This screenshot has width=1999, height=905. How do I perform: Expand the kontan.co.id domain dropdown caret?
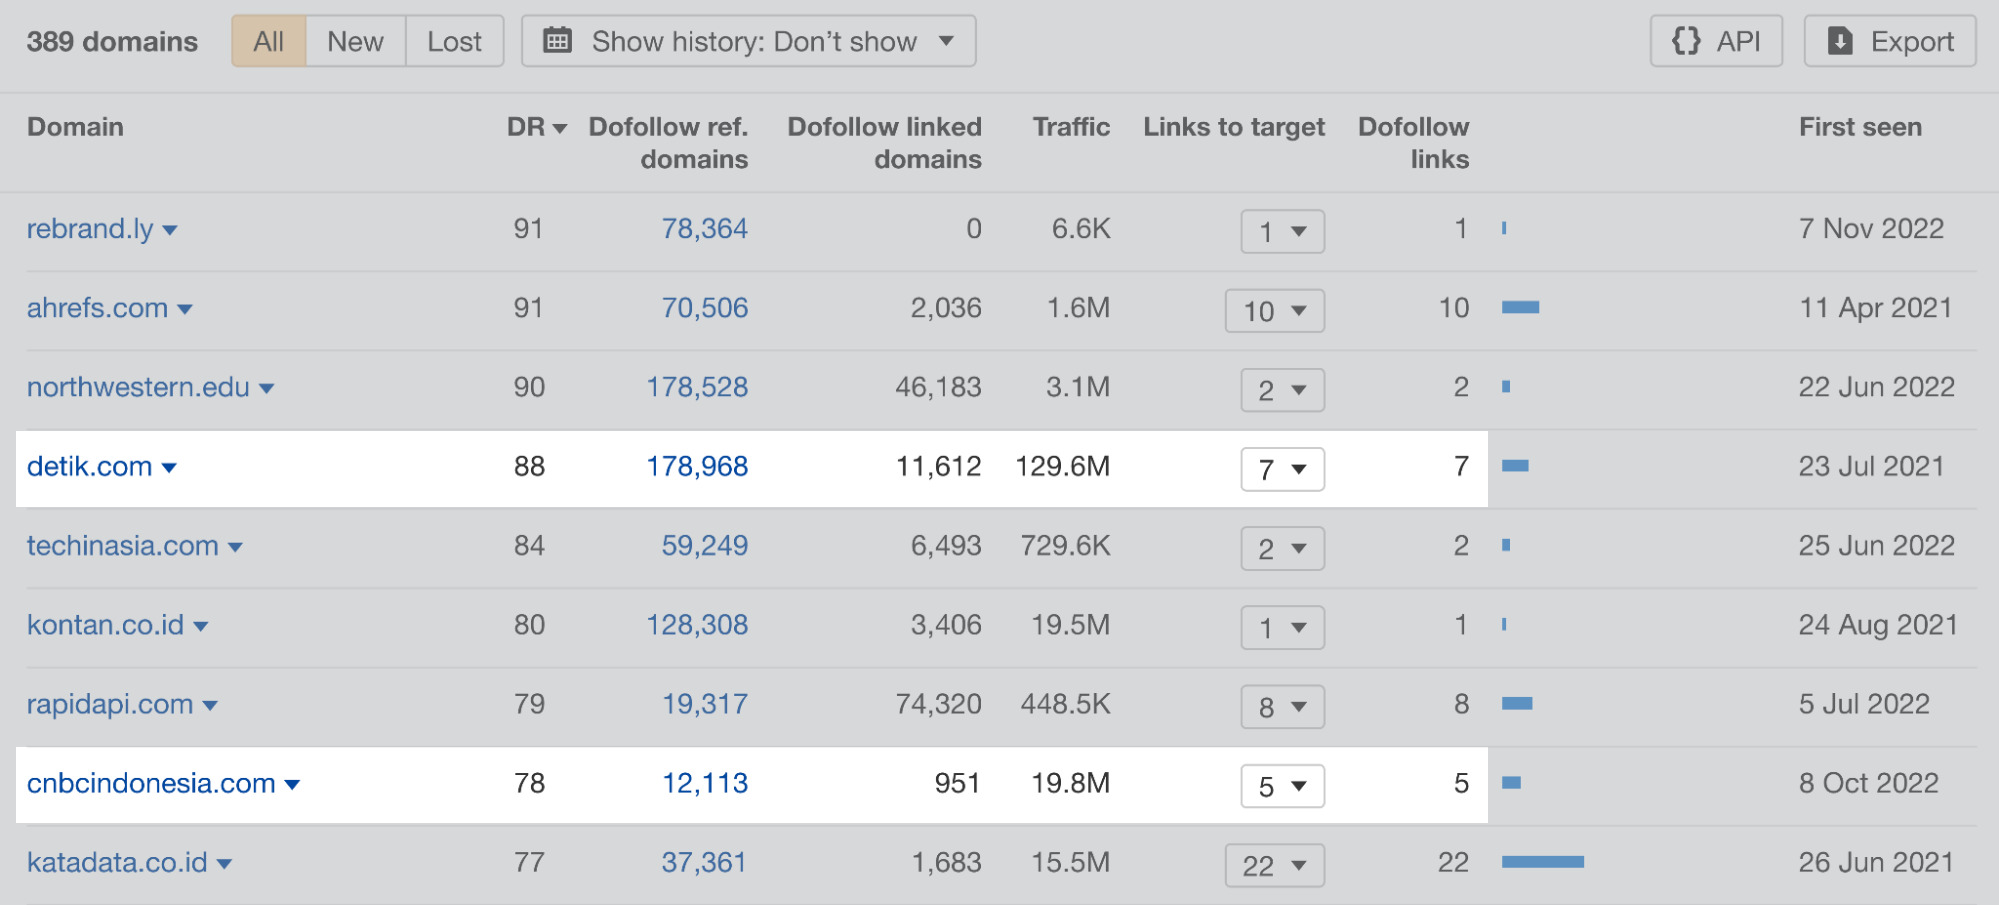[199, 627]
